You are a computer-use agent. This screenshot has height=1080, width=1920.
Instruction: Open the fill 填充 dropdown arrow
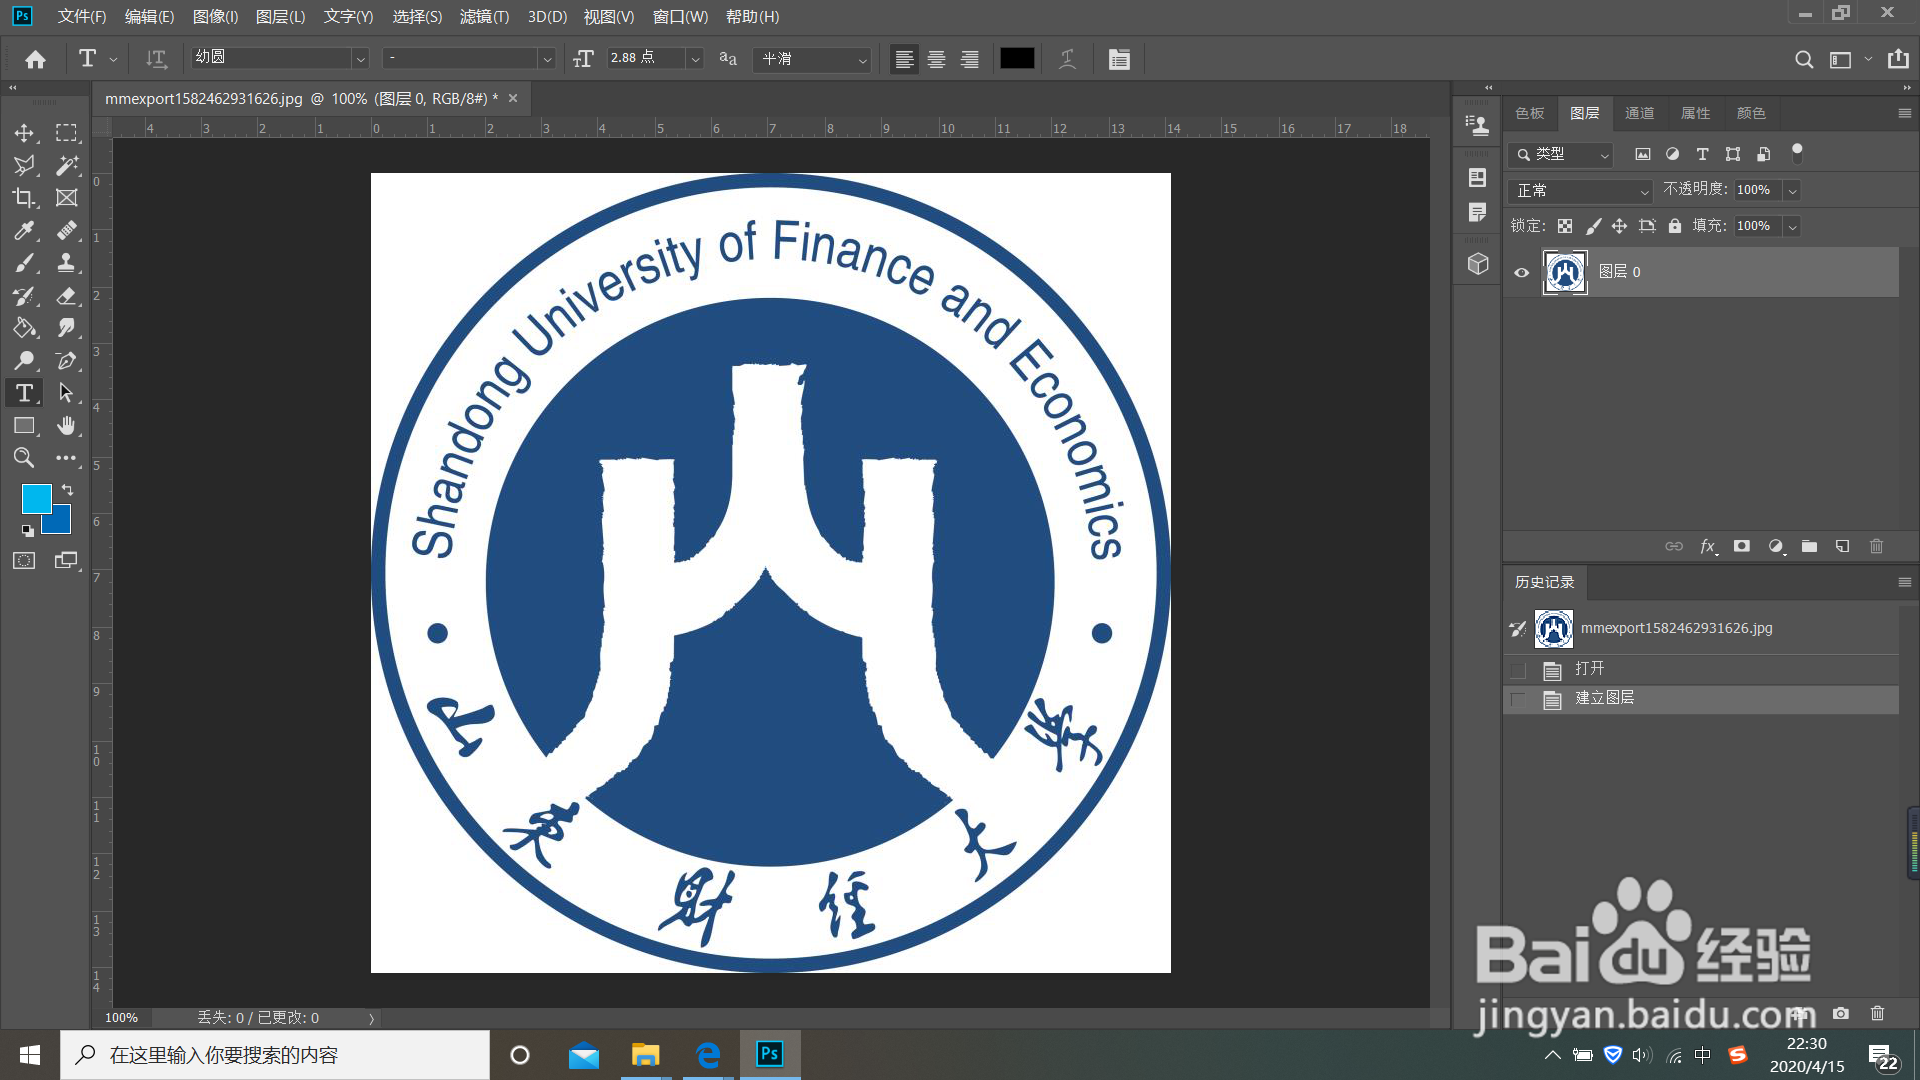[x=1793, y=227]
